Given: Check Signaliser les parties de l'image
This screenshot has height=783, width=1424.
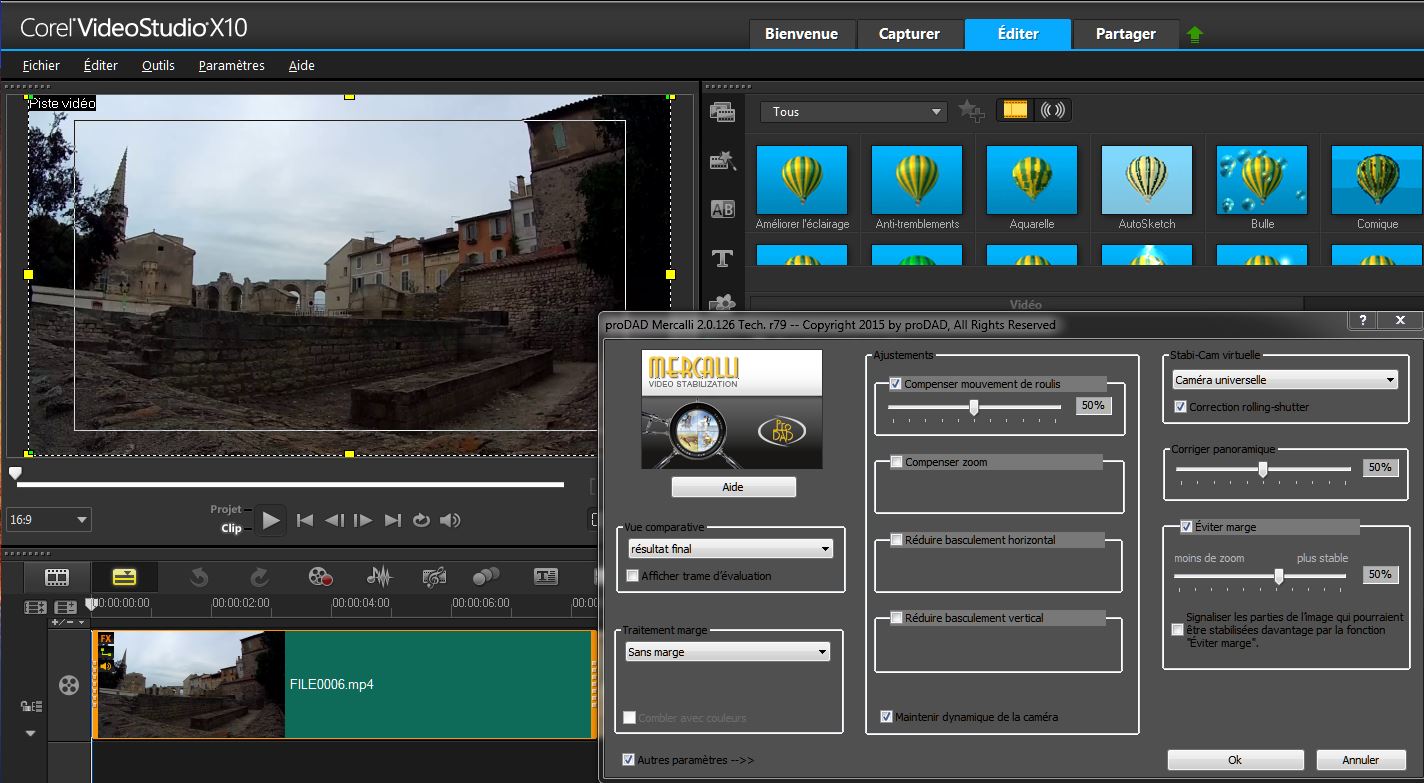Looking at the screenshot, I should coord(1177,630).
